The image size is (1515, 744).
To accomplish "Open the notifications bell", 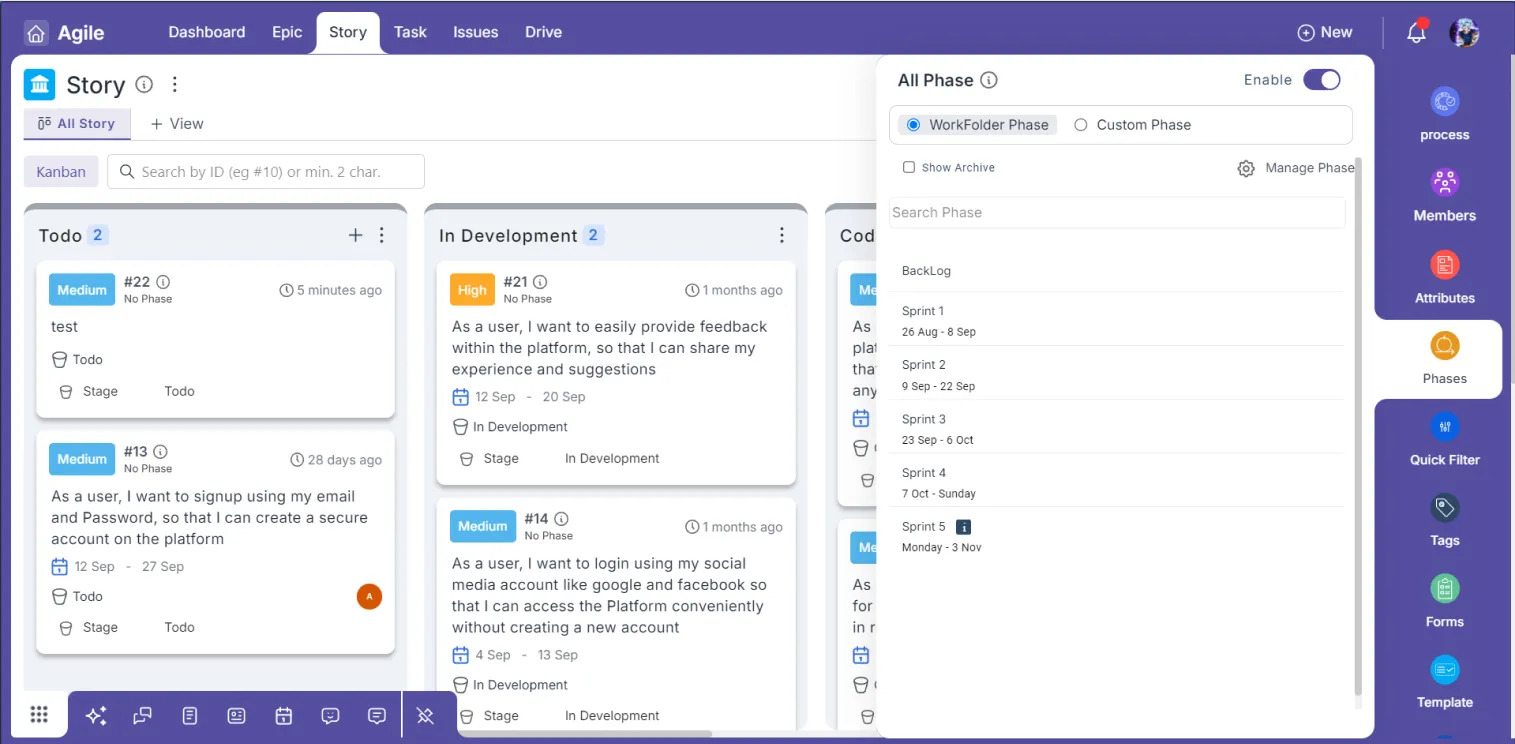I will tap(1416, 33).
